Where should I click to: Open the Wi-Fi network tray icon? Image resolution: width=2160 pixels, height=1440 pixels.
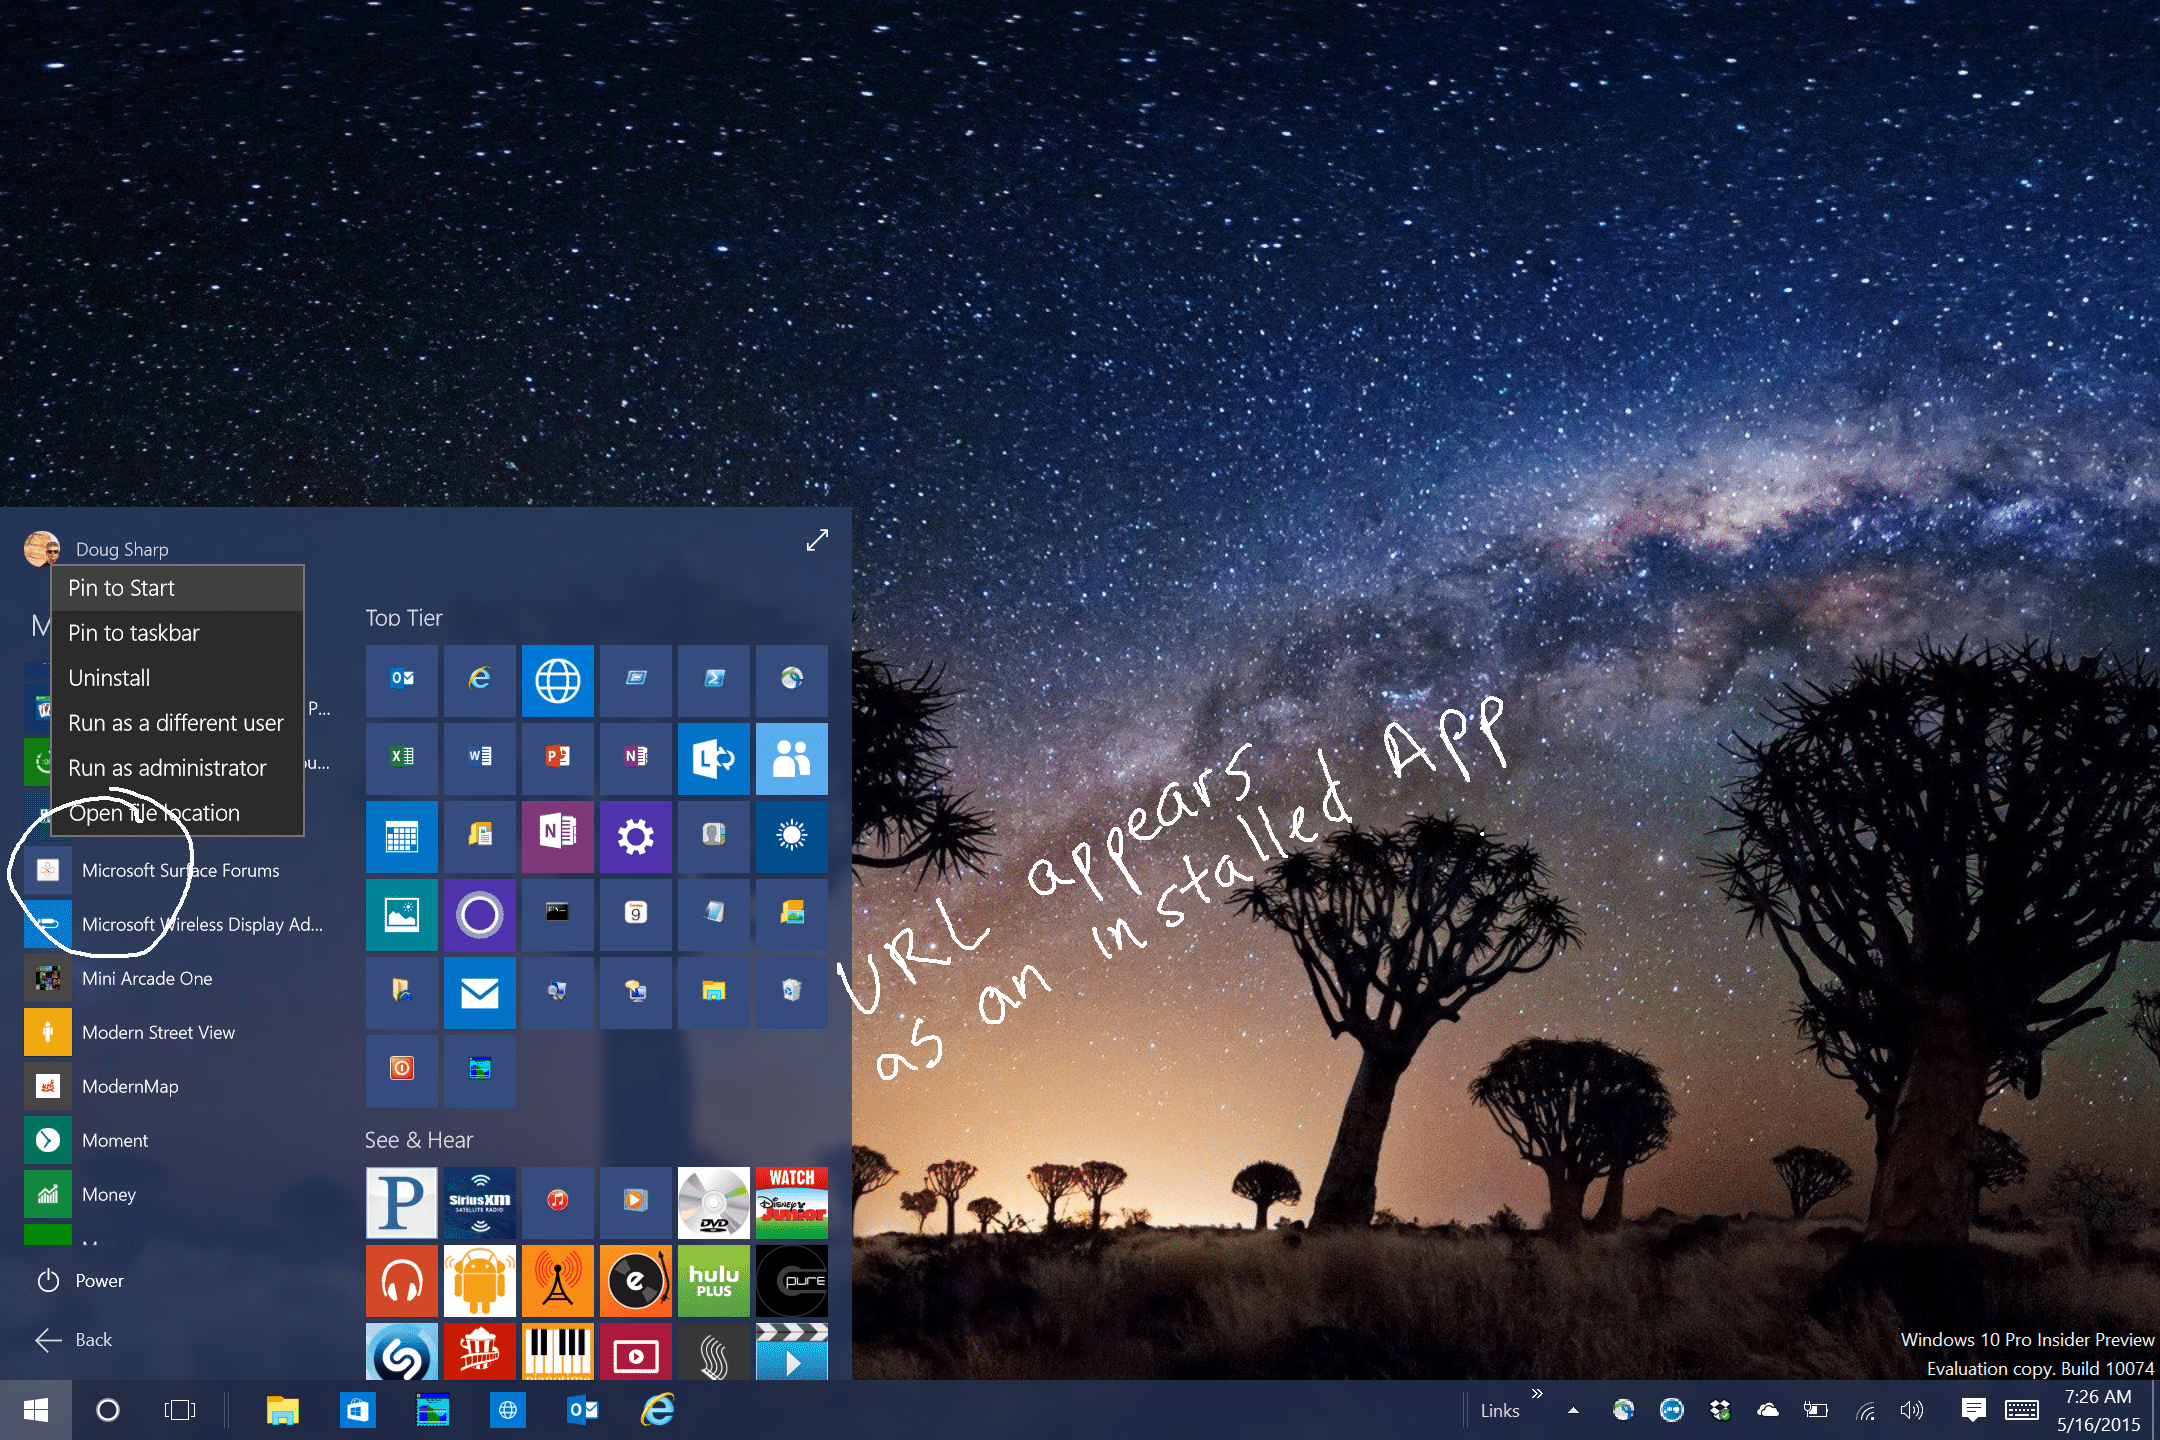[1865, 1410]
